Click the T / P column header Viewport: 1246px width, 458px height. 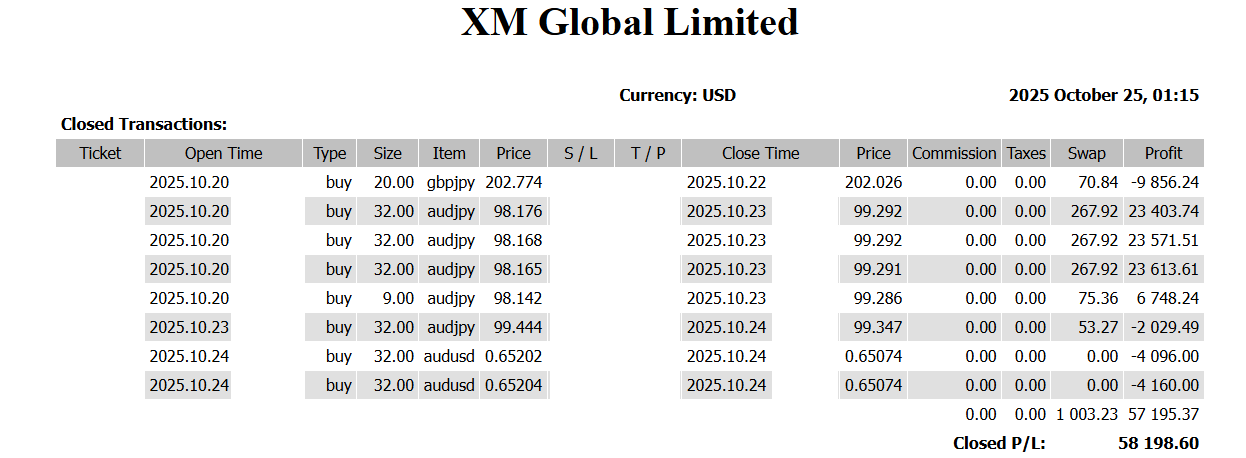click(x=648, y=153)
